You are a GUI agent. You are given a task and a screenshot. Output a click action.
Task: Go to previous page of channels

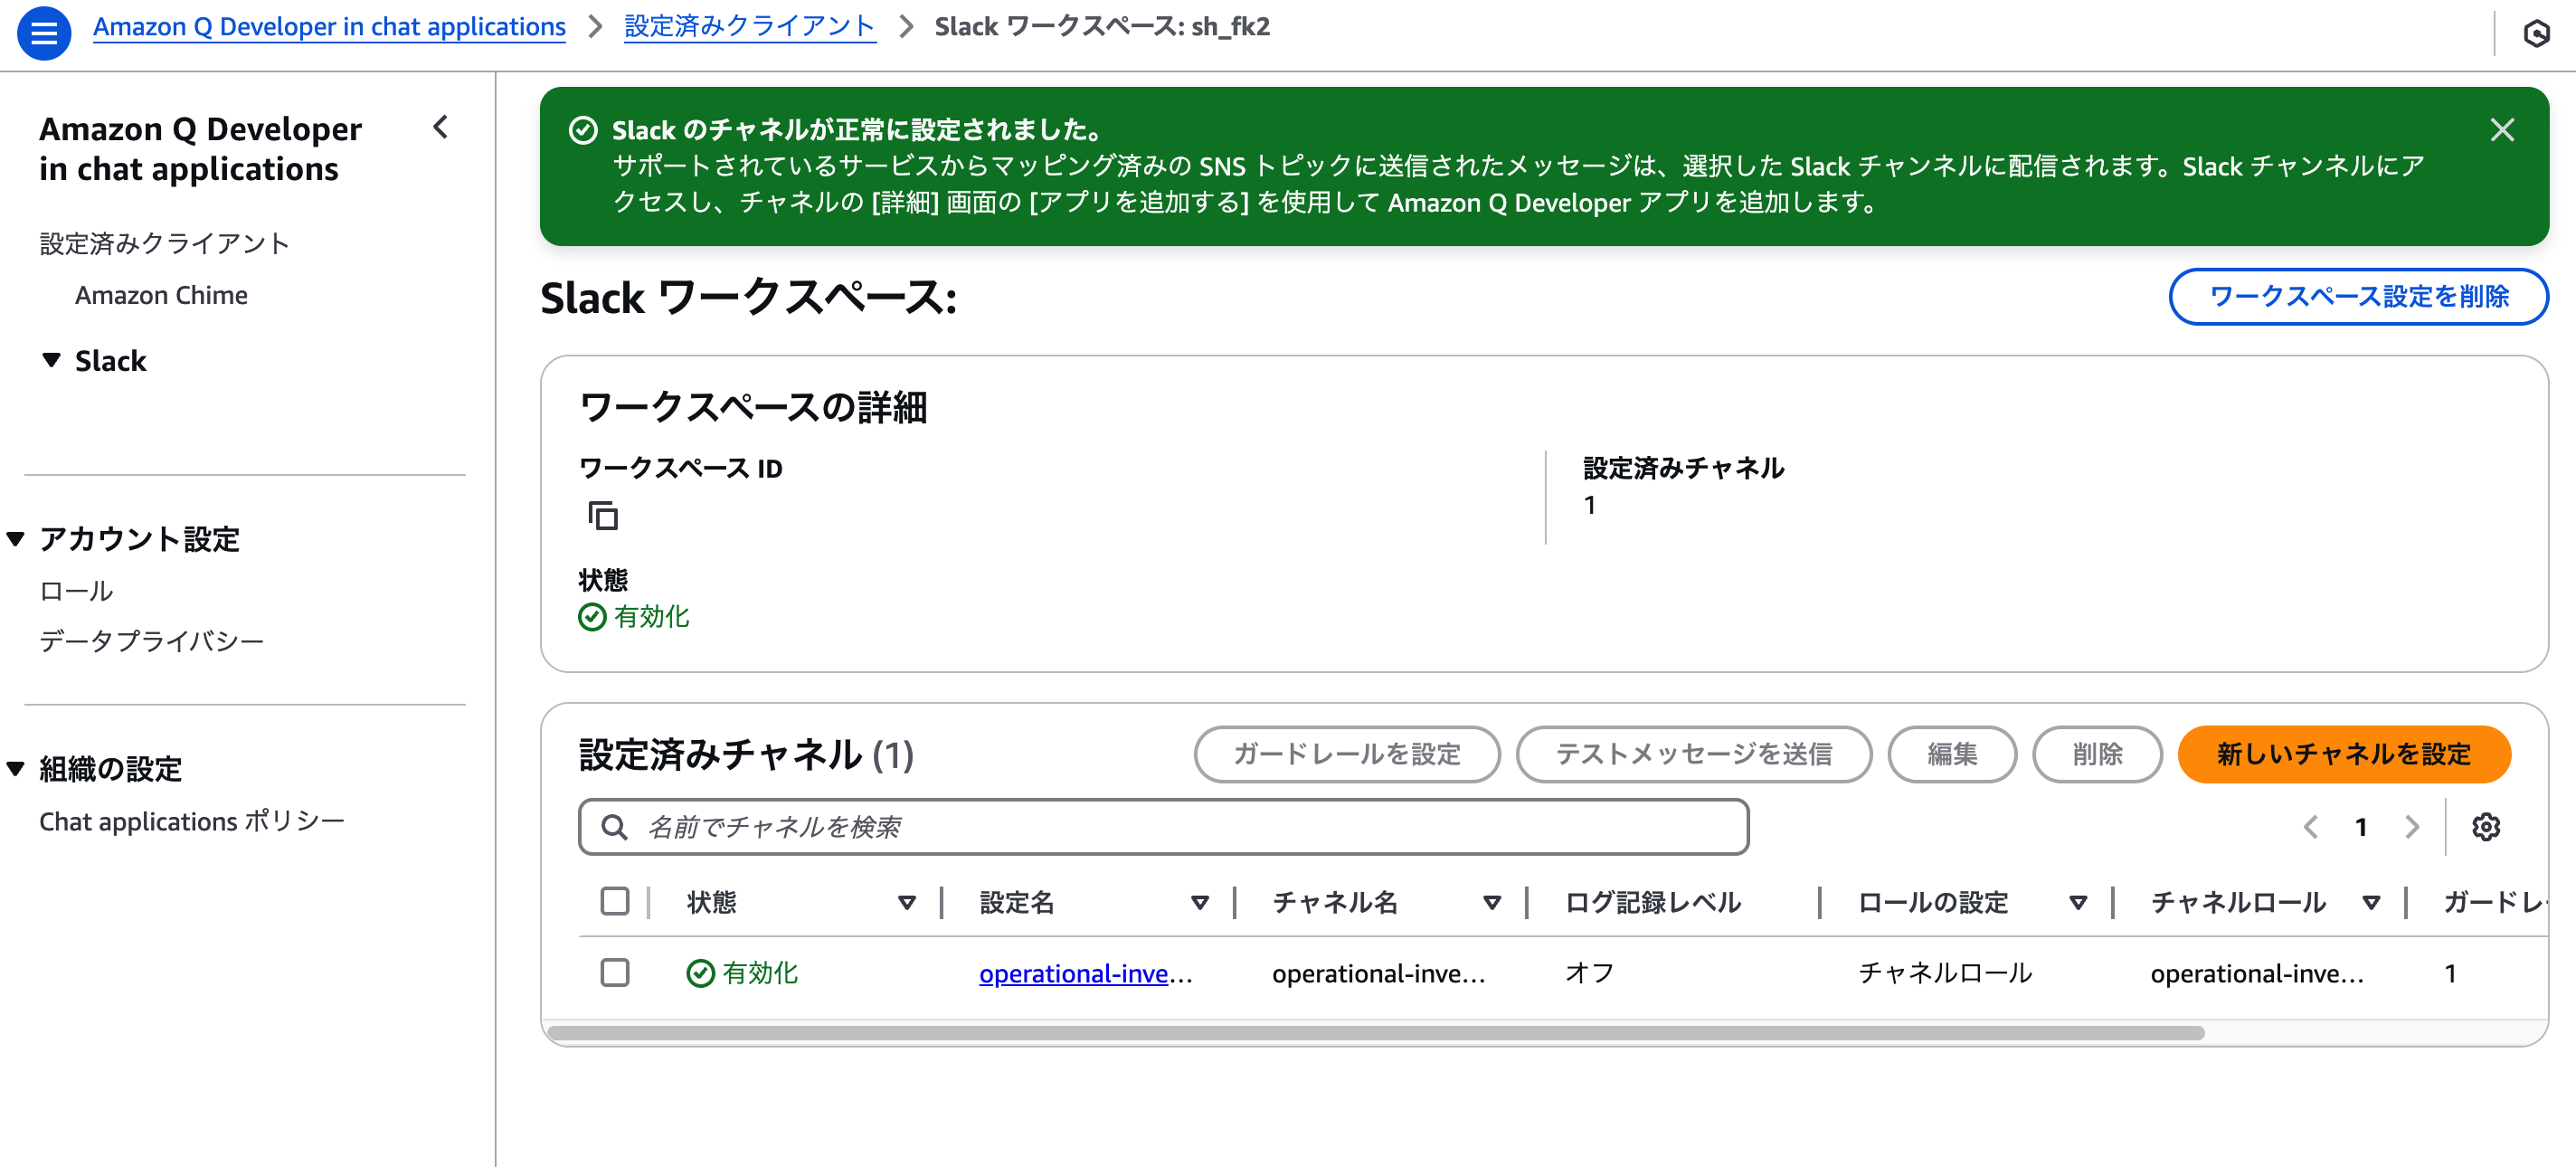(2310, 827)
